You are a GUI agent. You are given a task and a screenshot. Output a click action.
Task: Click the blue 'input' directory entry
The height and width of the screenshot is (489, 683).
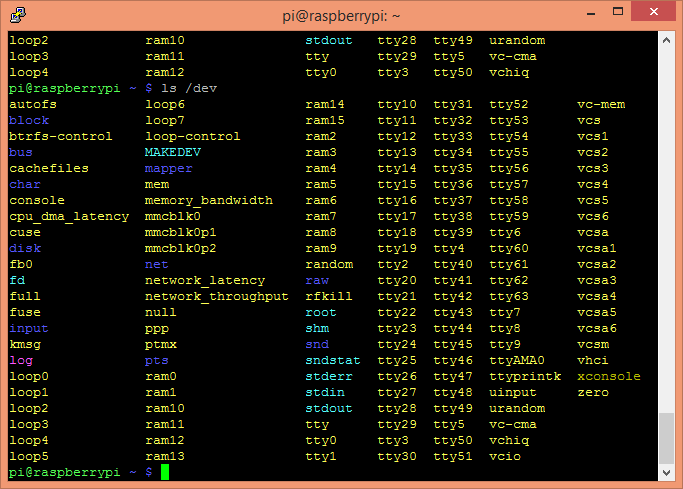point(29,329)
